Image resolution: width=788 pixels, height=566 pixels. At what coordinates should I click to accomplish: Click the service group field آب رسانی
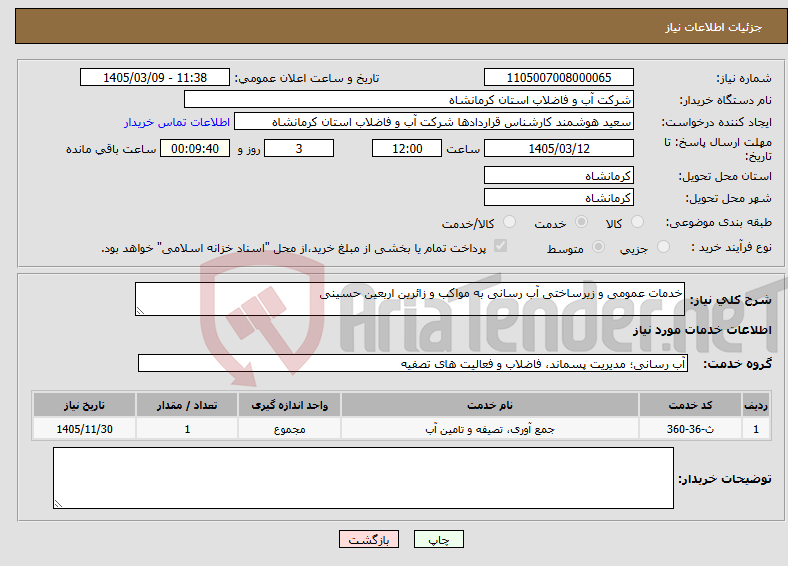pos(413,363)
